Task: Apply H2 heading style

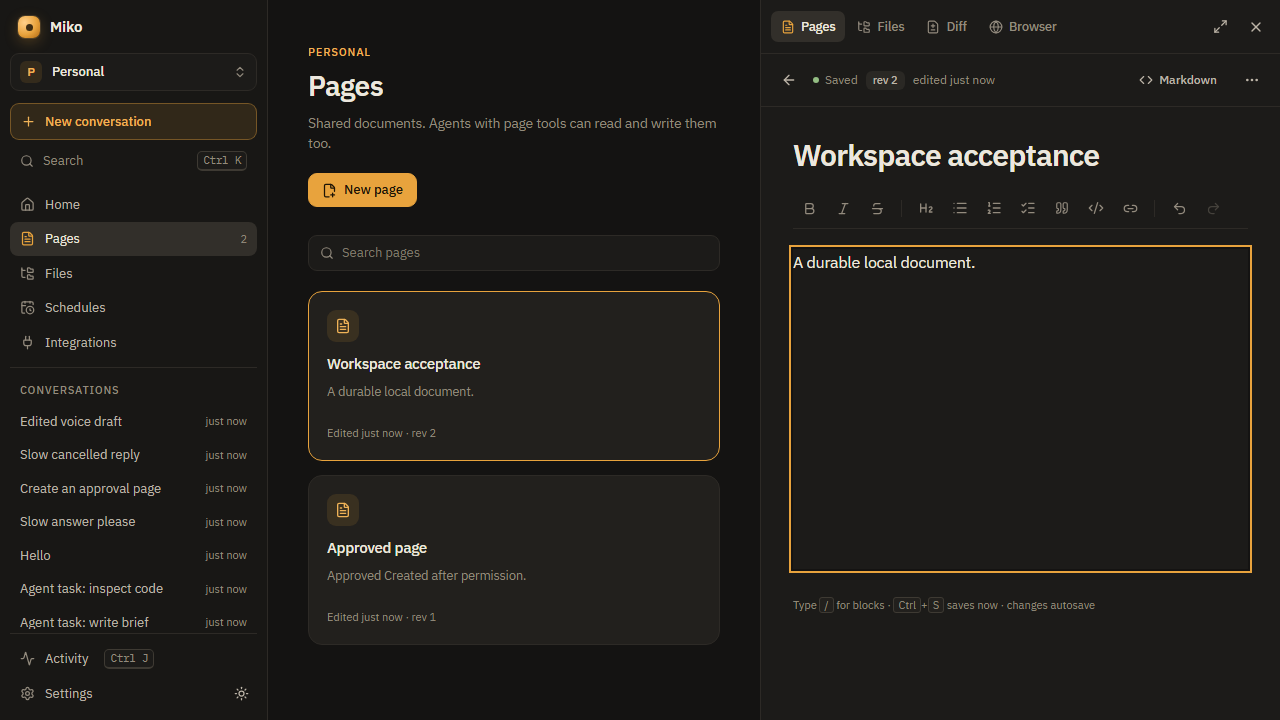Action: pos(926,208)
